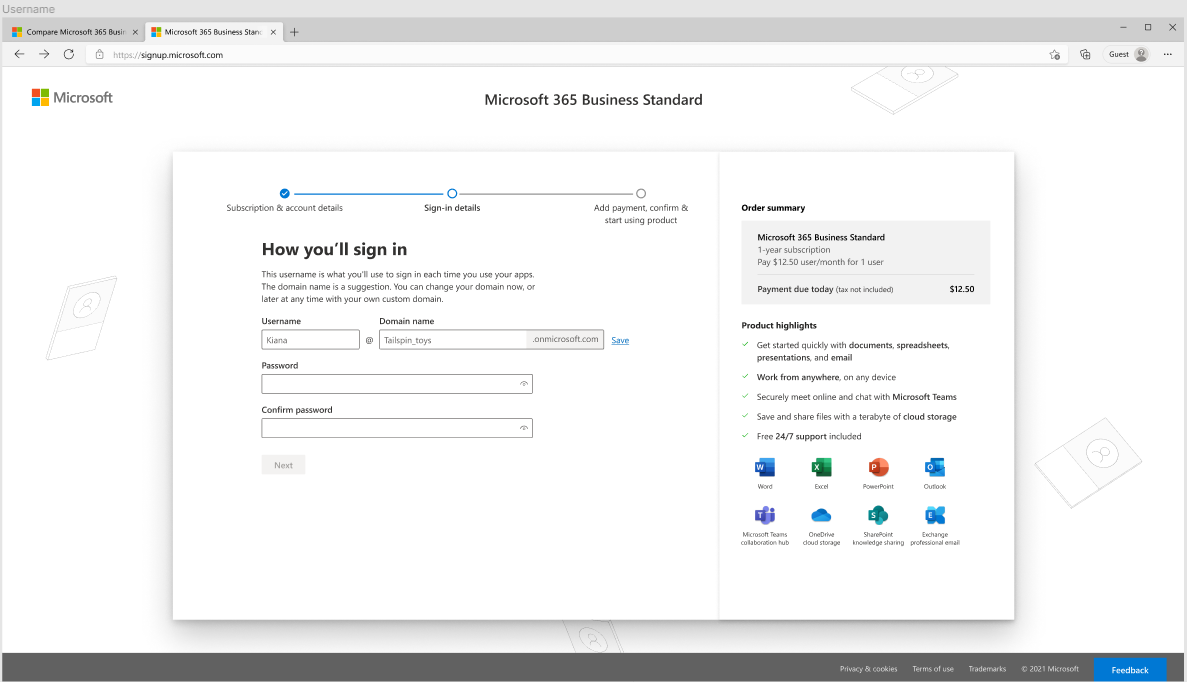Add page to favorites star icon
Image resolution: width=1187 pixels, height=682 pixels.
1055,54
